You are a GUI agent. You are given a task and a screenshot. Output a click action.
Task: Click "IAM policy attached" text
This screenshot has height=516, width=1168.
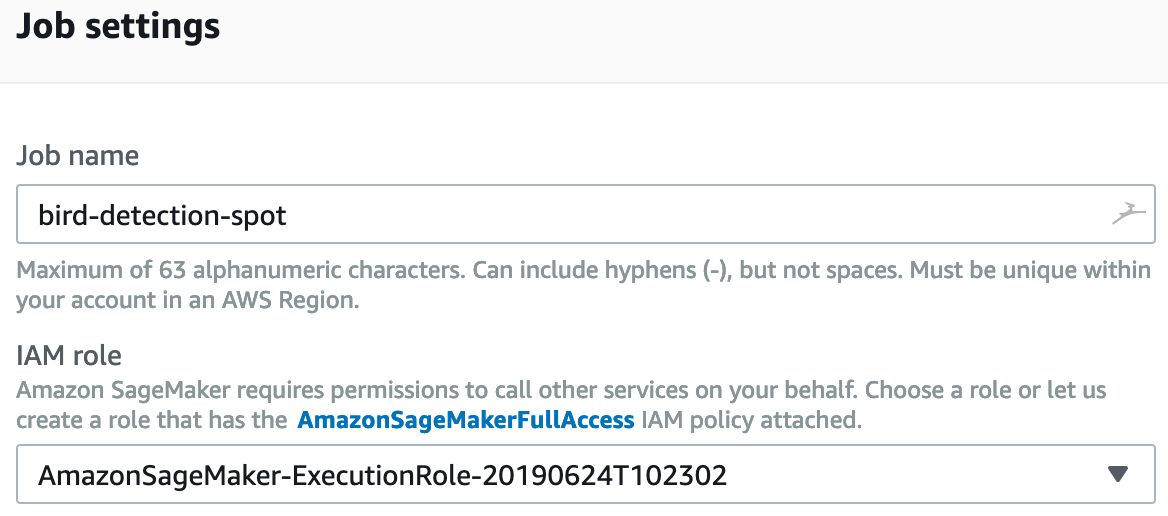[x=751, y=420]
